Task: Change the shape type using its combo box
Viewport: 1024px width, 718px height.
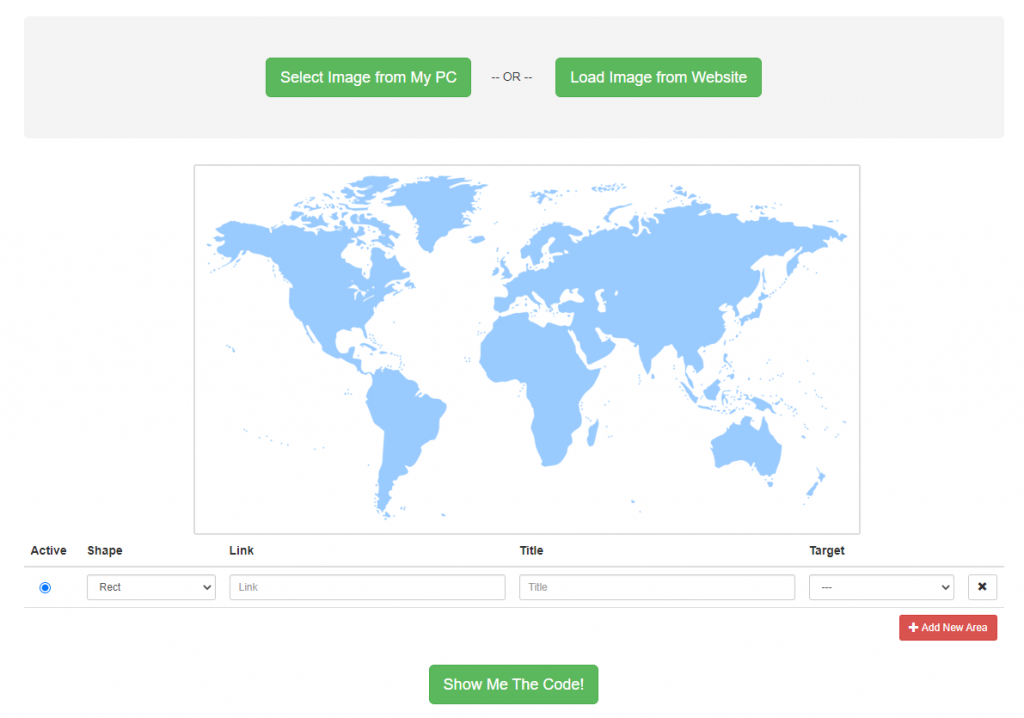Action: (151, 587)
